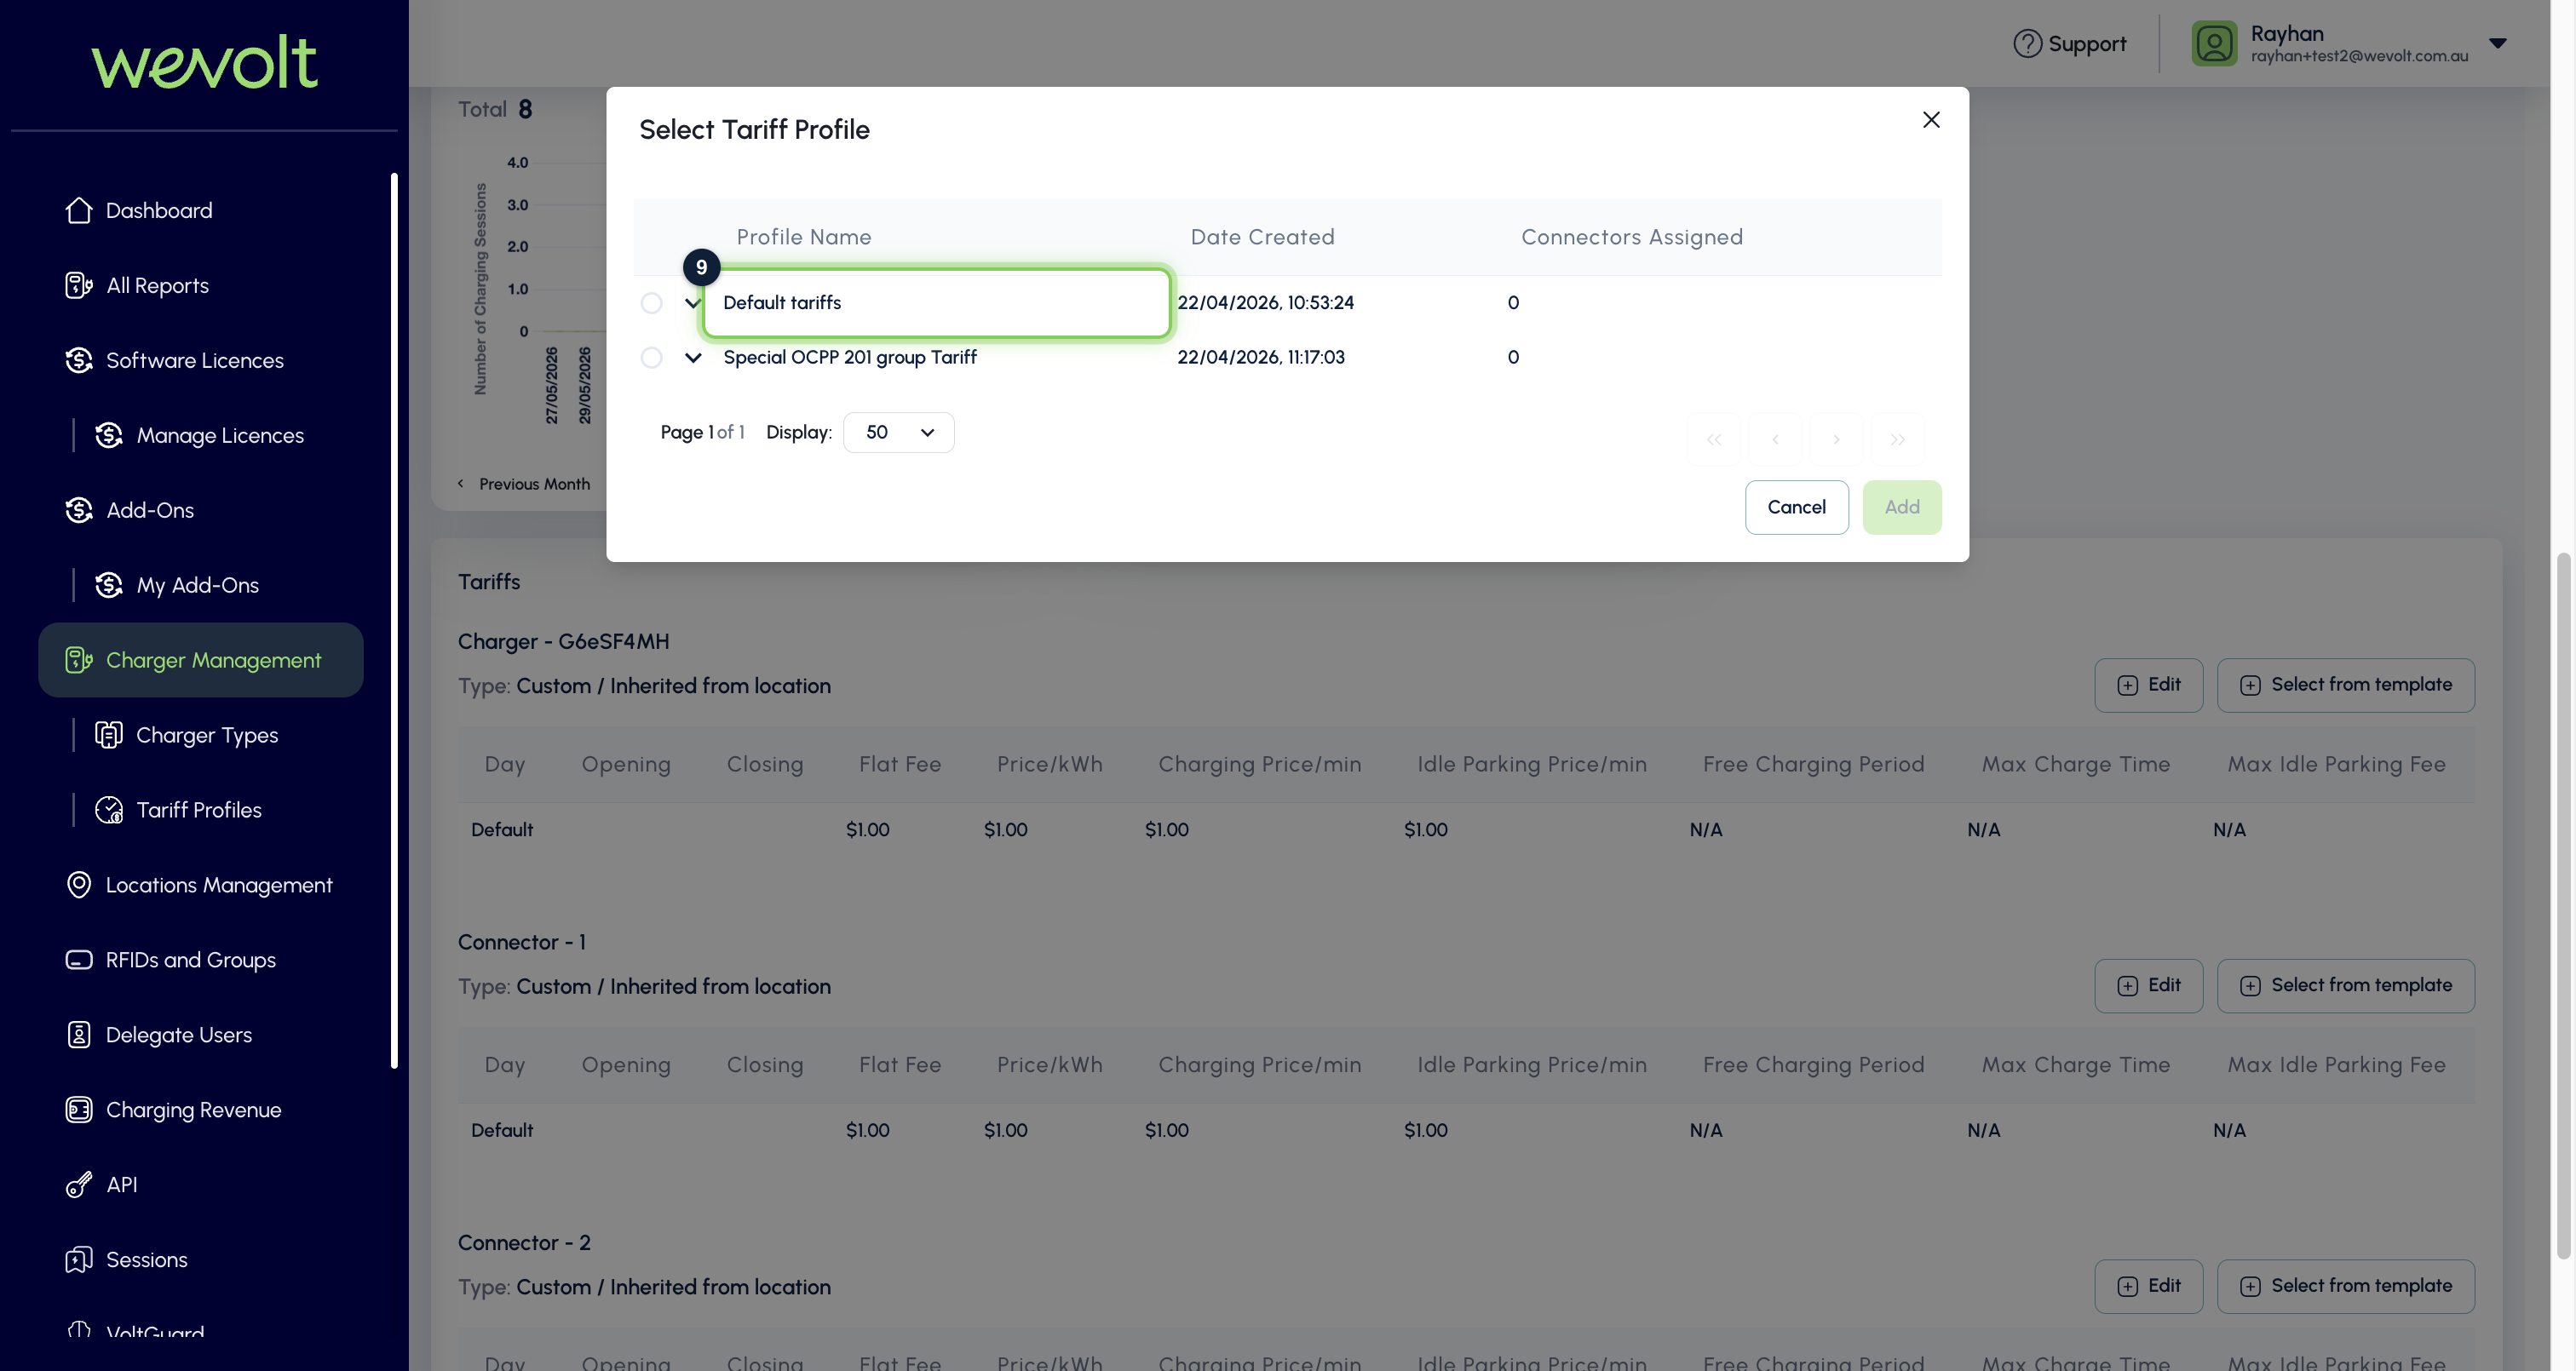This screenshot has height=1371, width=2576.
Task: Click Edit for Charger G6eSF4MH tariff
Action: pos(2148,685)
